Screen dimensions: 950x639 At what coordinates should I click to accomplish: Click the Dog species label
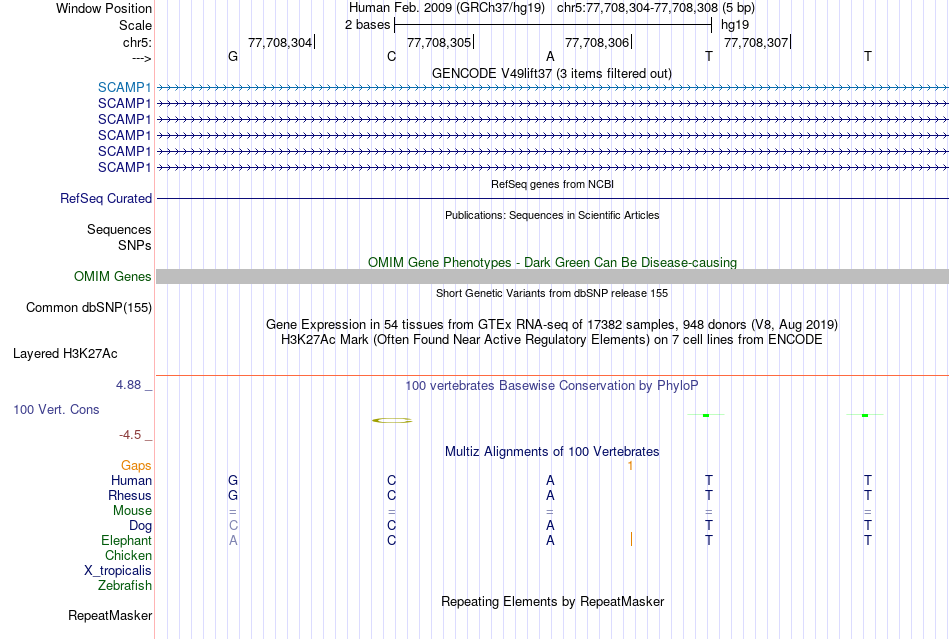point(140,526)
